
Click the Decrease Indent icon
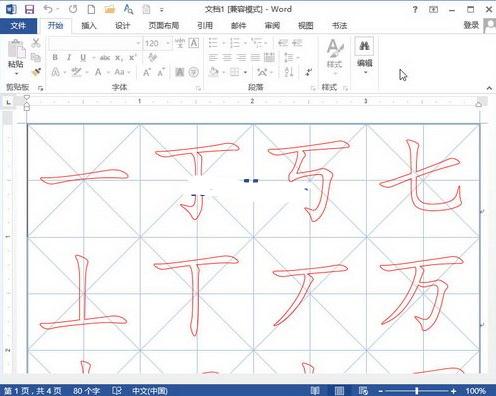pyautogui.click(x=283, y=43)
